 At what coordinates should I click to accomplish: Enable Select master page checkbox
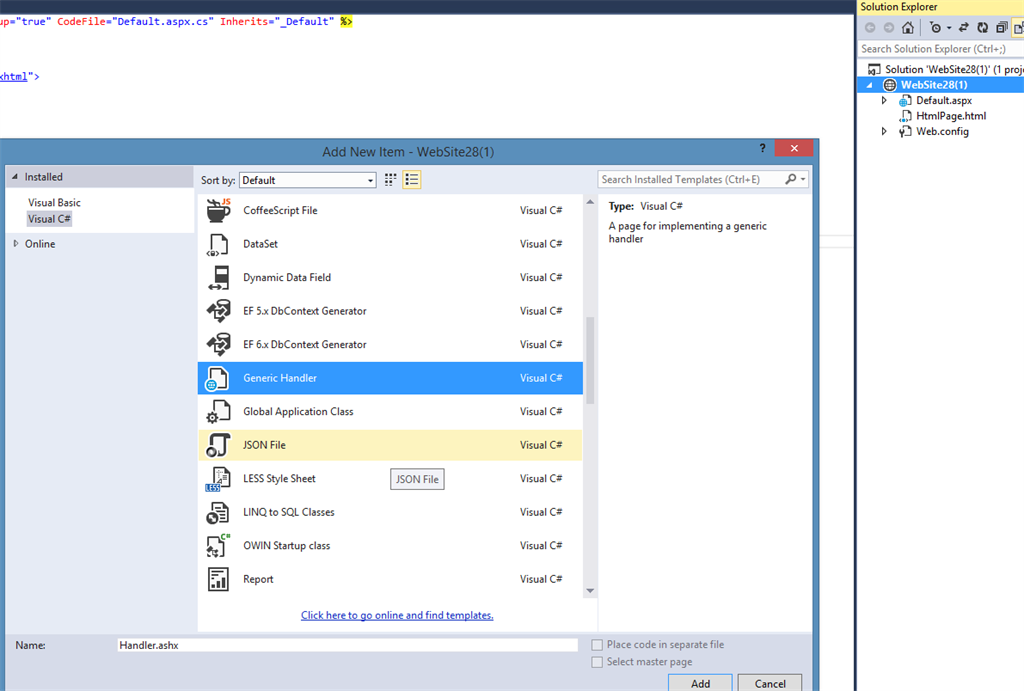(597, 662)
